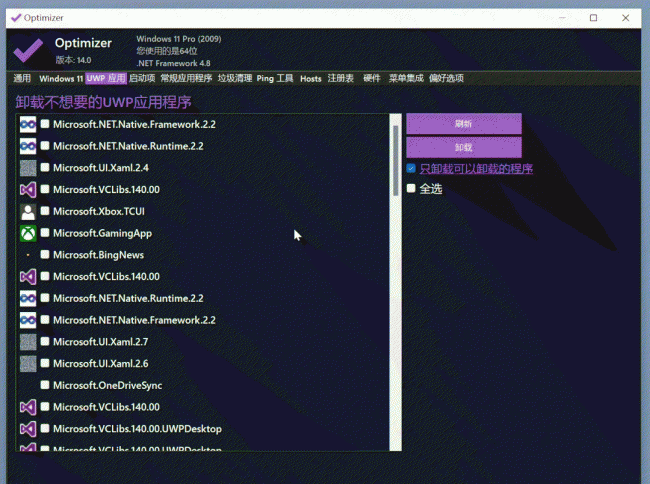Click the Microsoft.UI.Xaml.2.7 entry name

(x=100, y=342)
